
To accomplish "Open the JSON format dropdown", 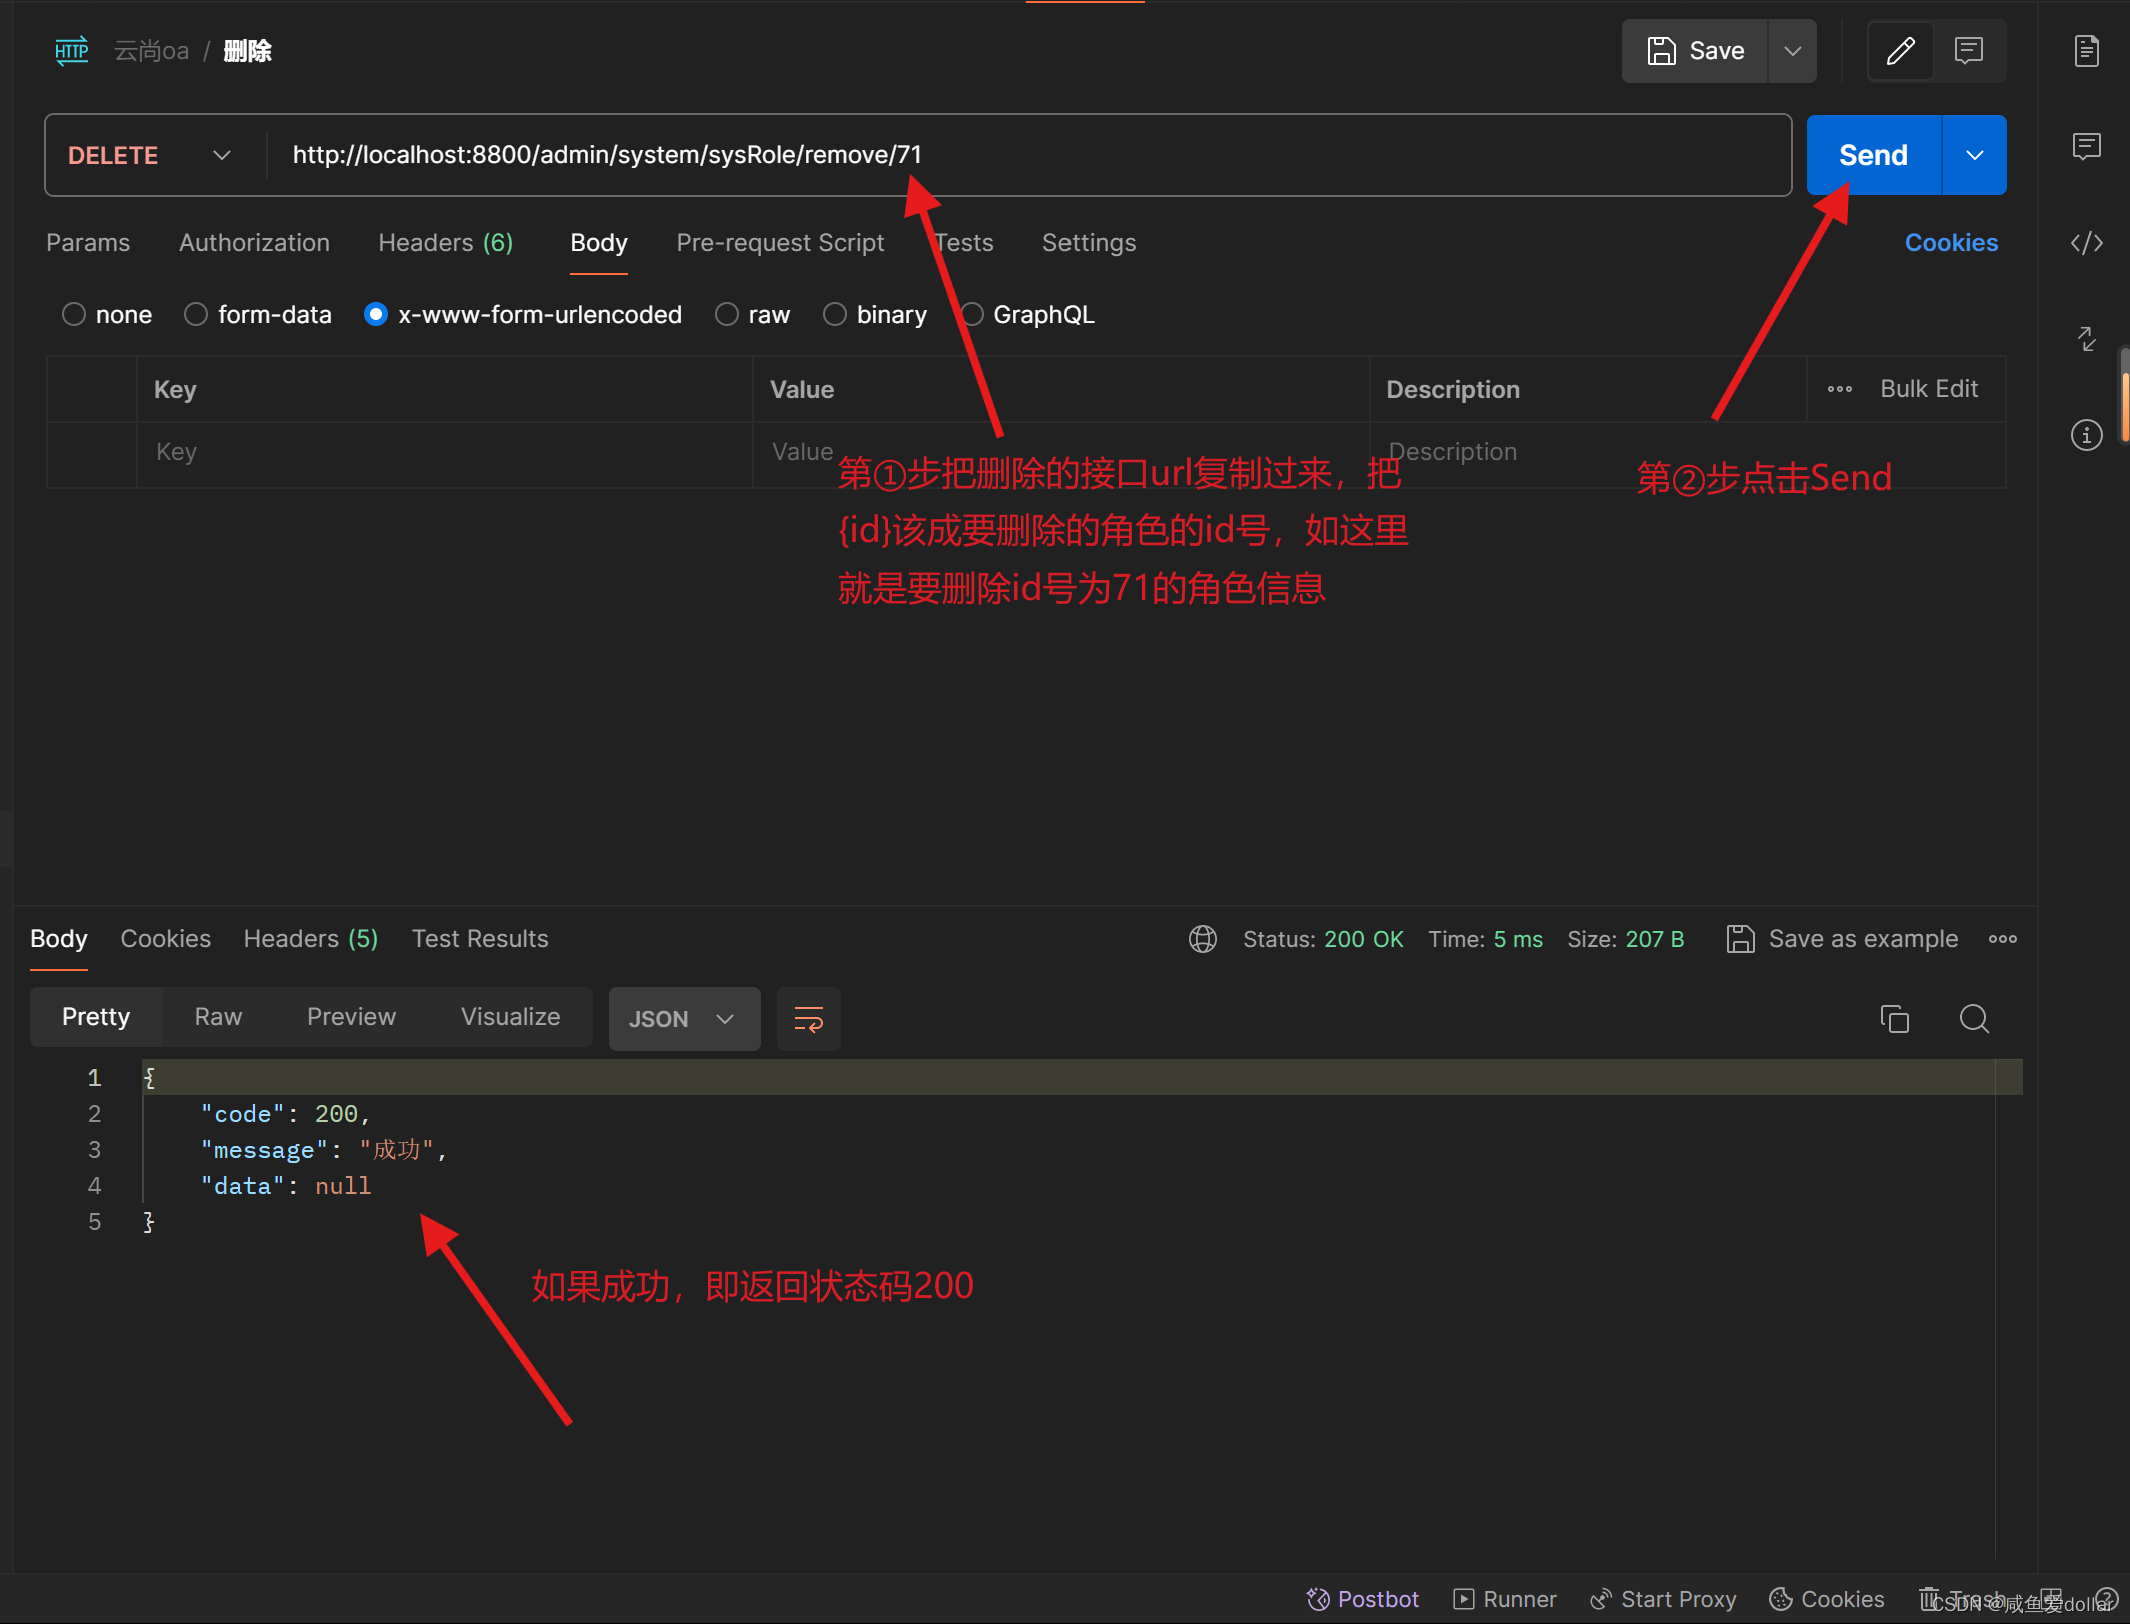I will (684, 1019).
